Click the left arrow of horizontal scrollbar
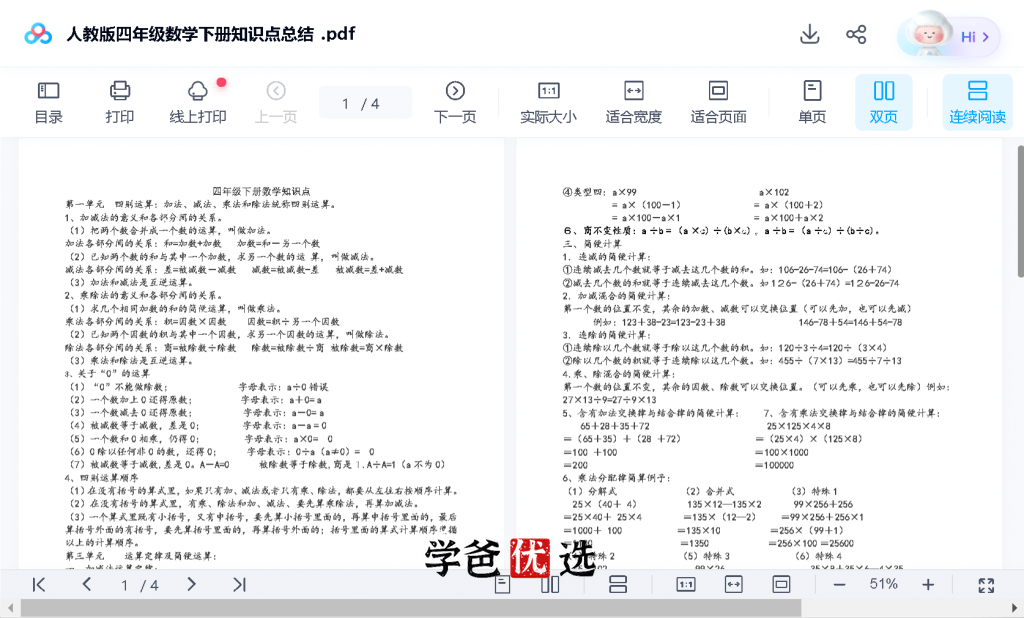This screenshot has height=618, width=1024. click(9, 608)
